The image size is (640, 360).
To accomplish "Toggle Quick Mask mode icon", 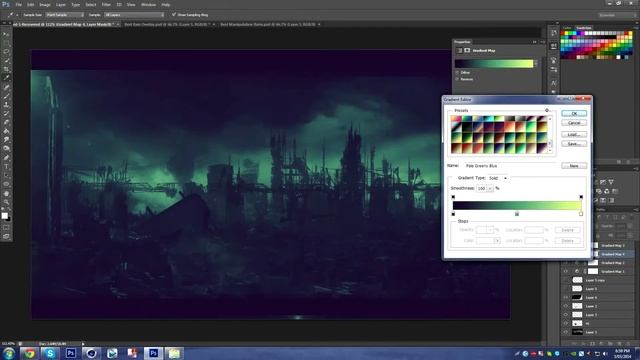I will [6, 227].
